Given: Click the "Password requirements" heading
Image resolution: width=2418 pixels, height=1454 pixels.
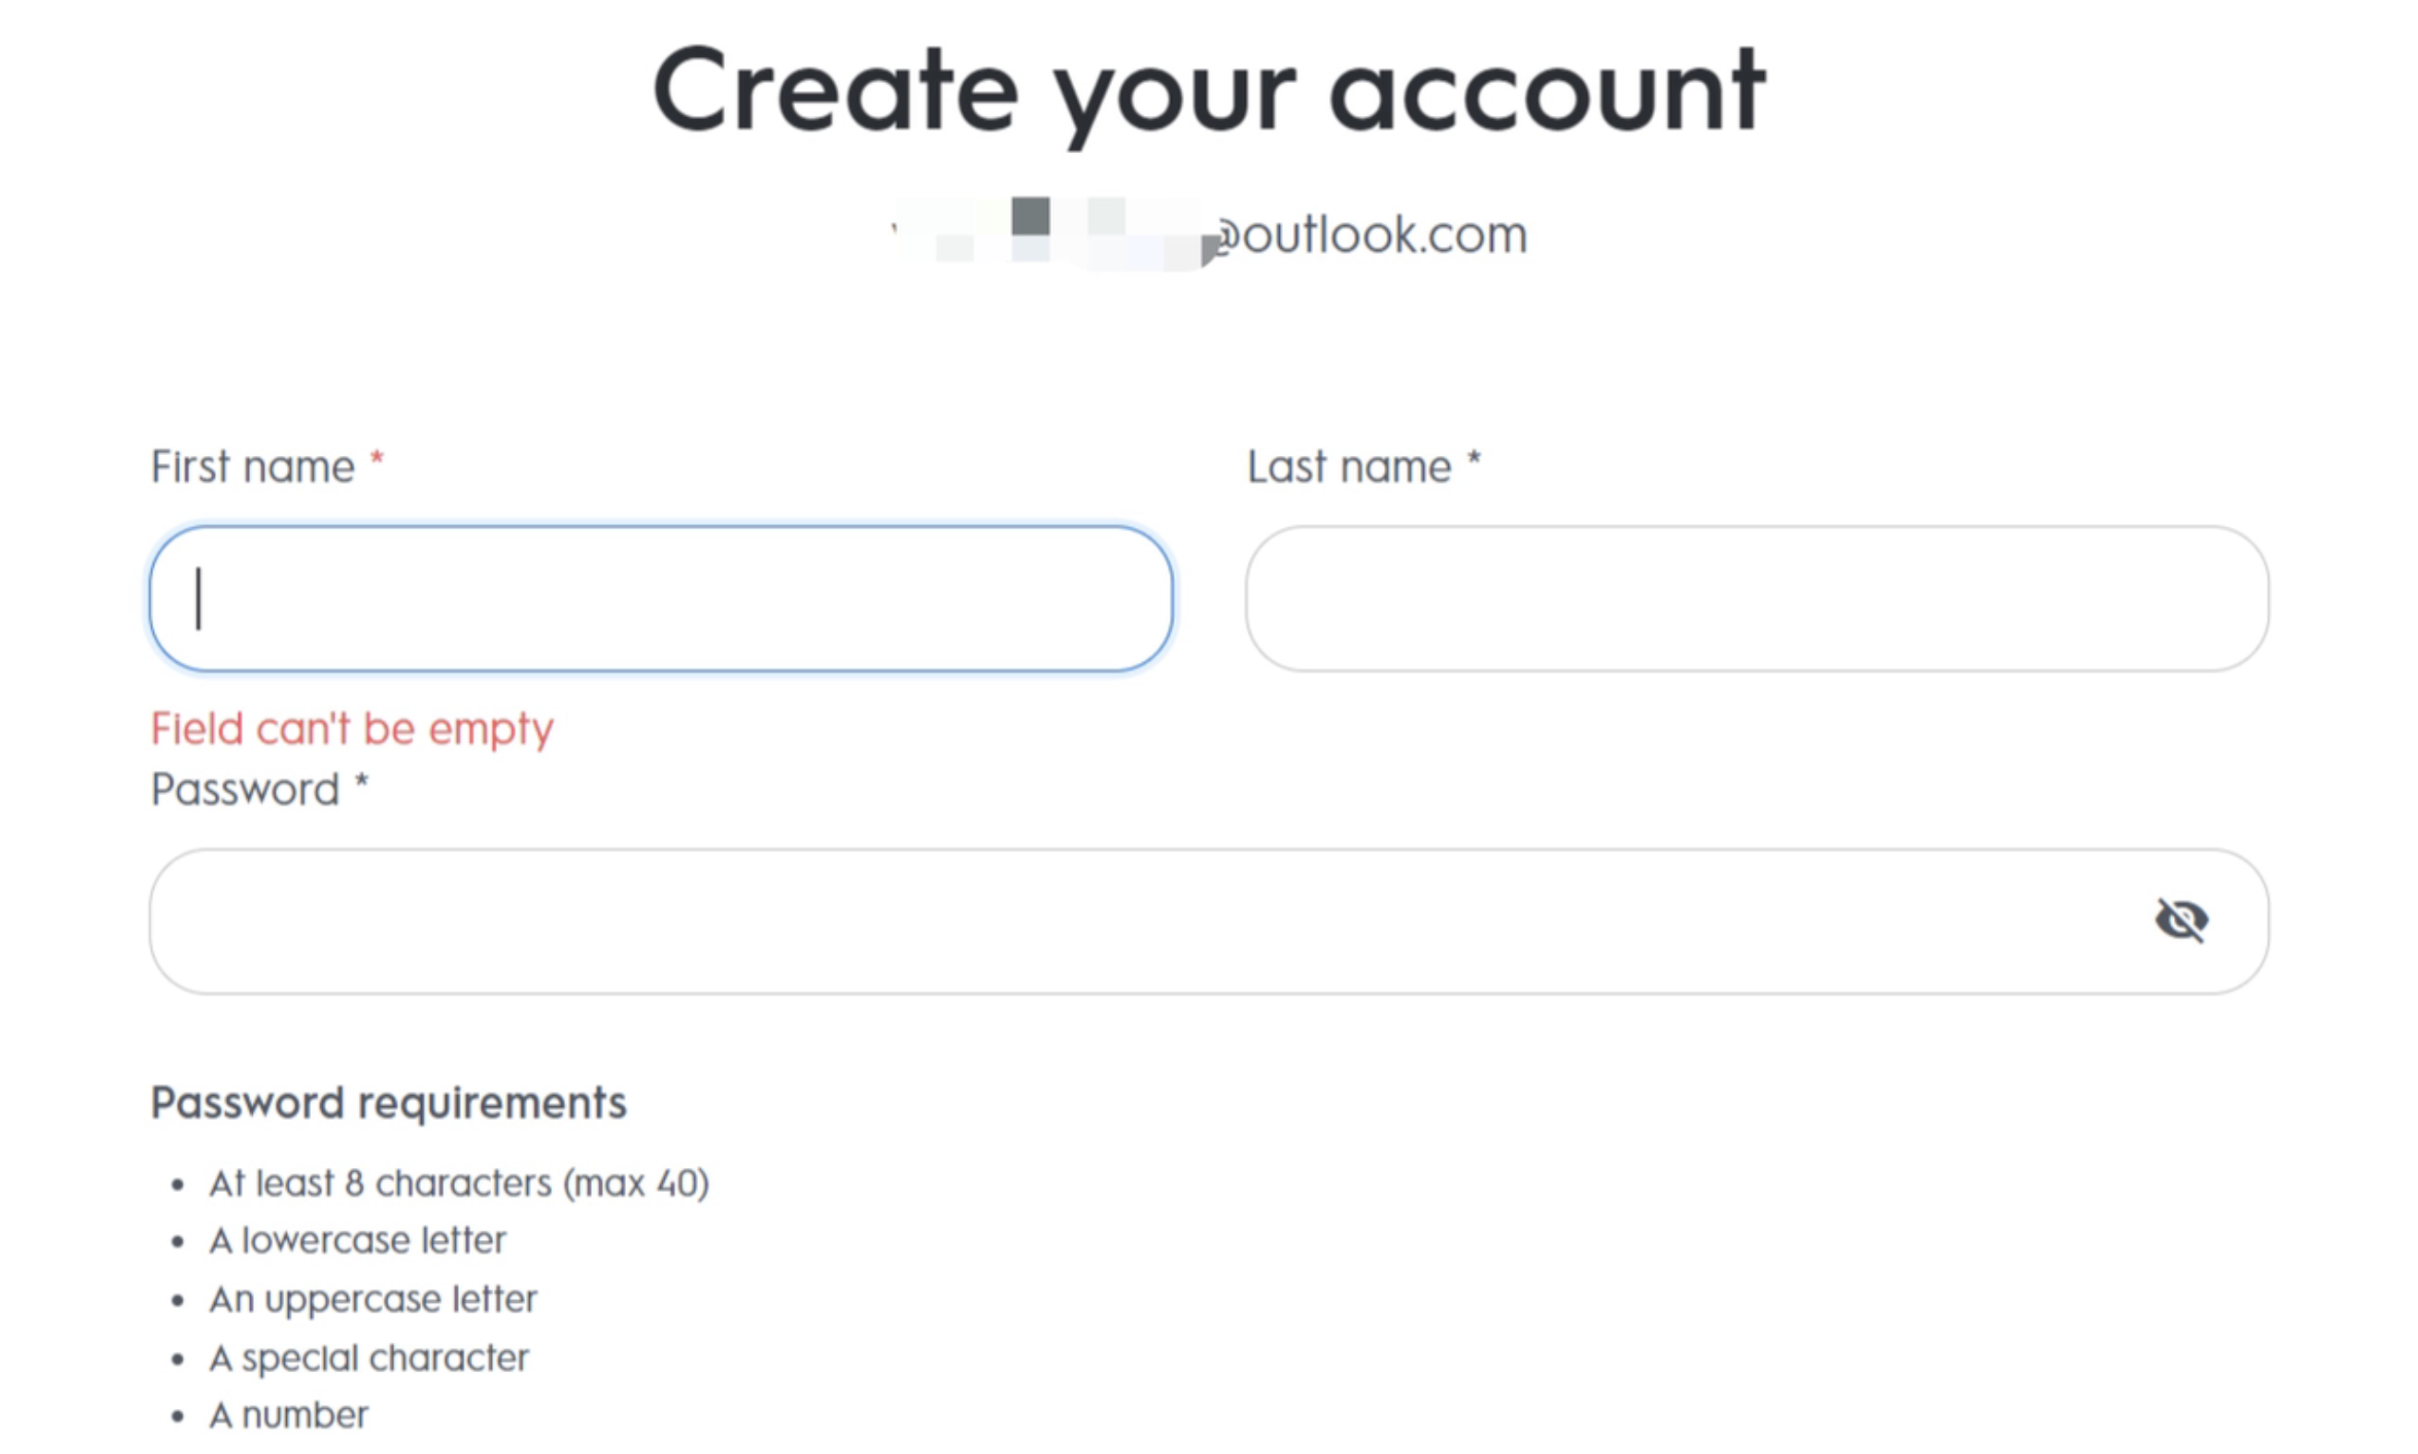Looking at the screenshot, I should click(388, 1103).
